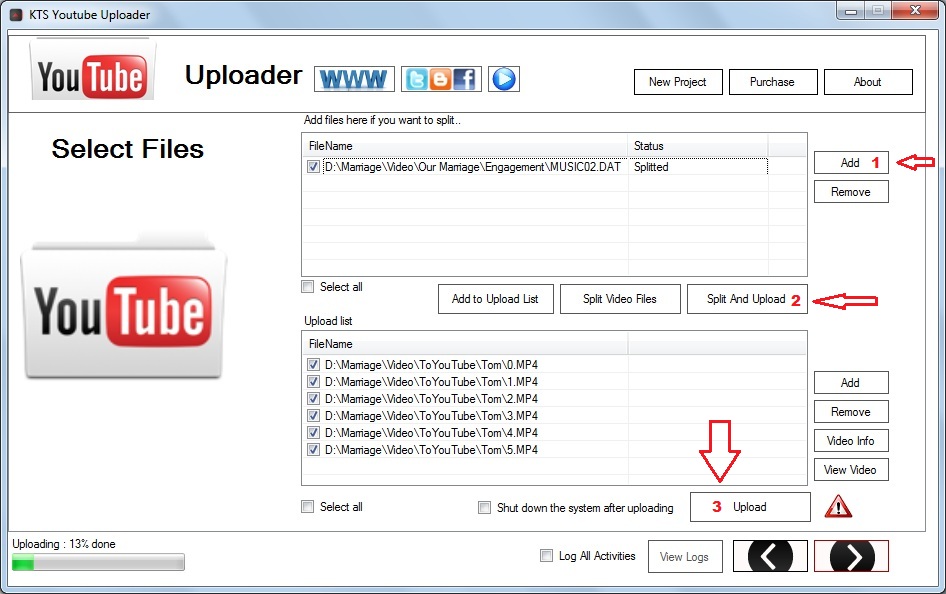Select D:\Marriage\Video\ToYouTube\Tom\3.MP4 row

431,415
